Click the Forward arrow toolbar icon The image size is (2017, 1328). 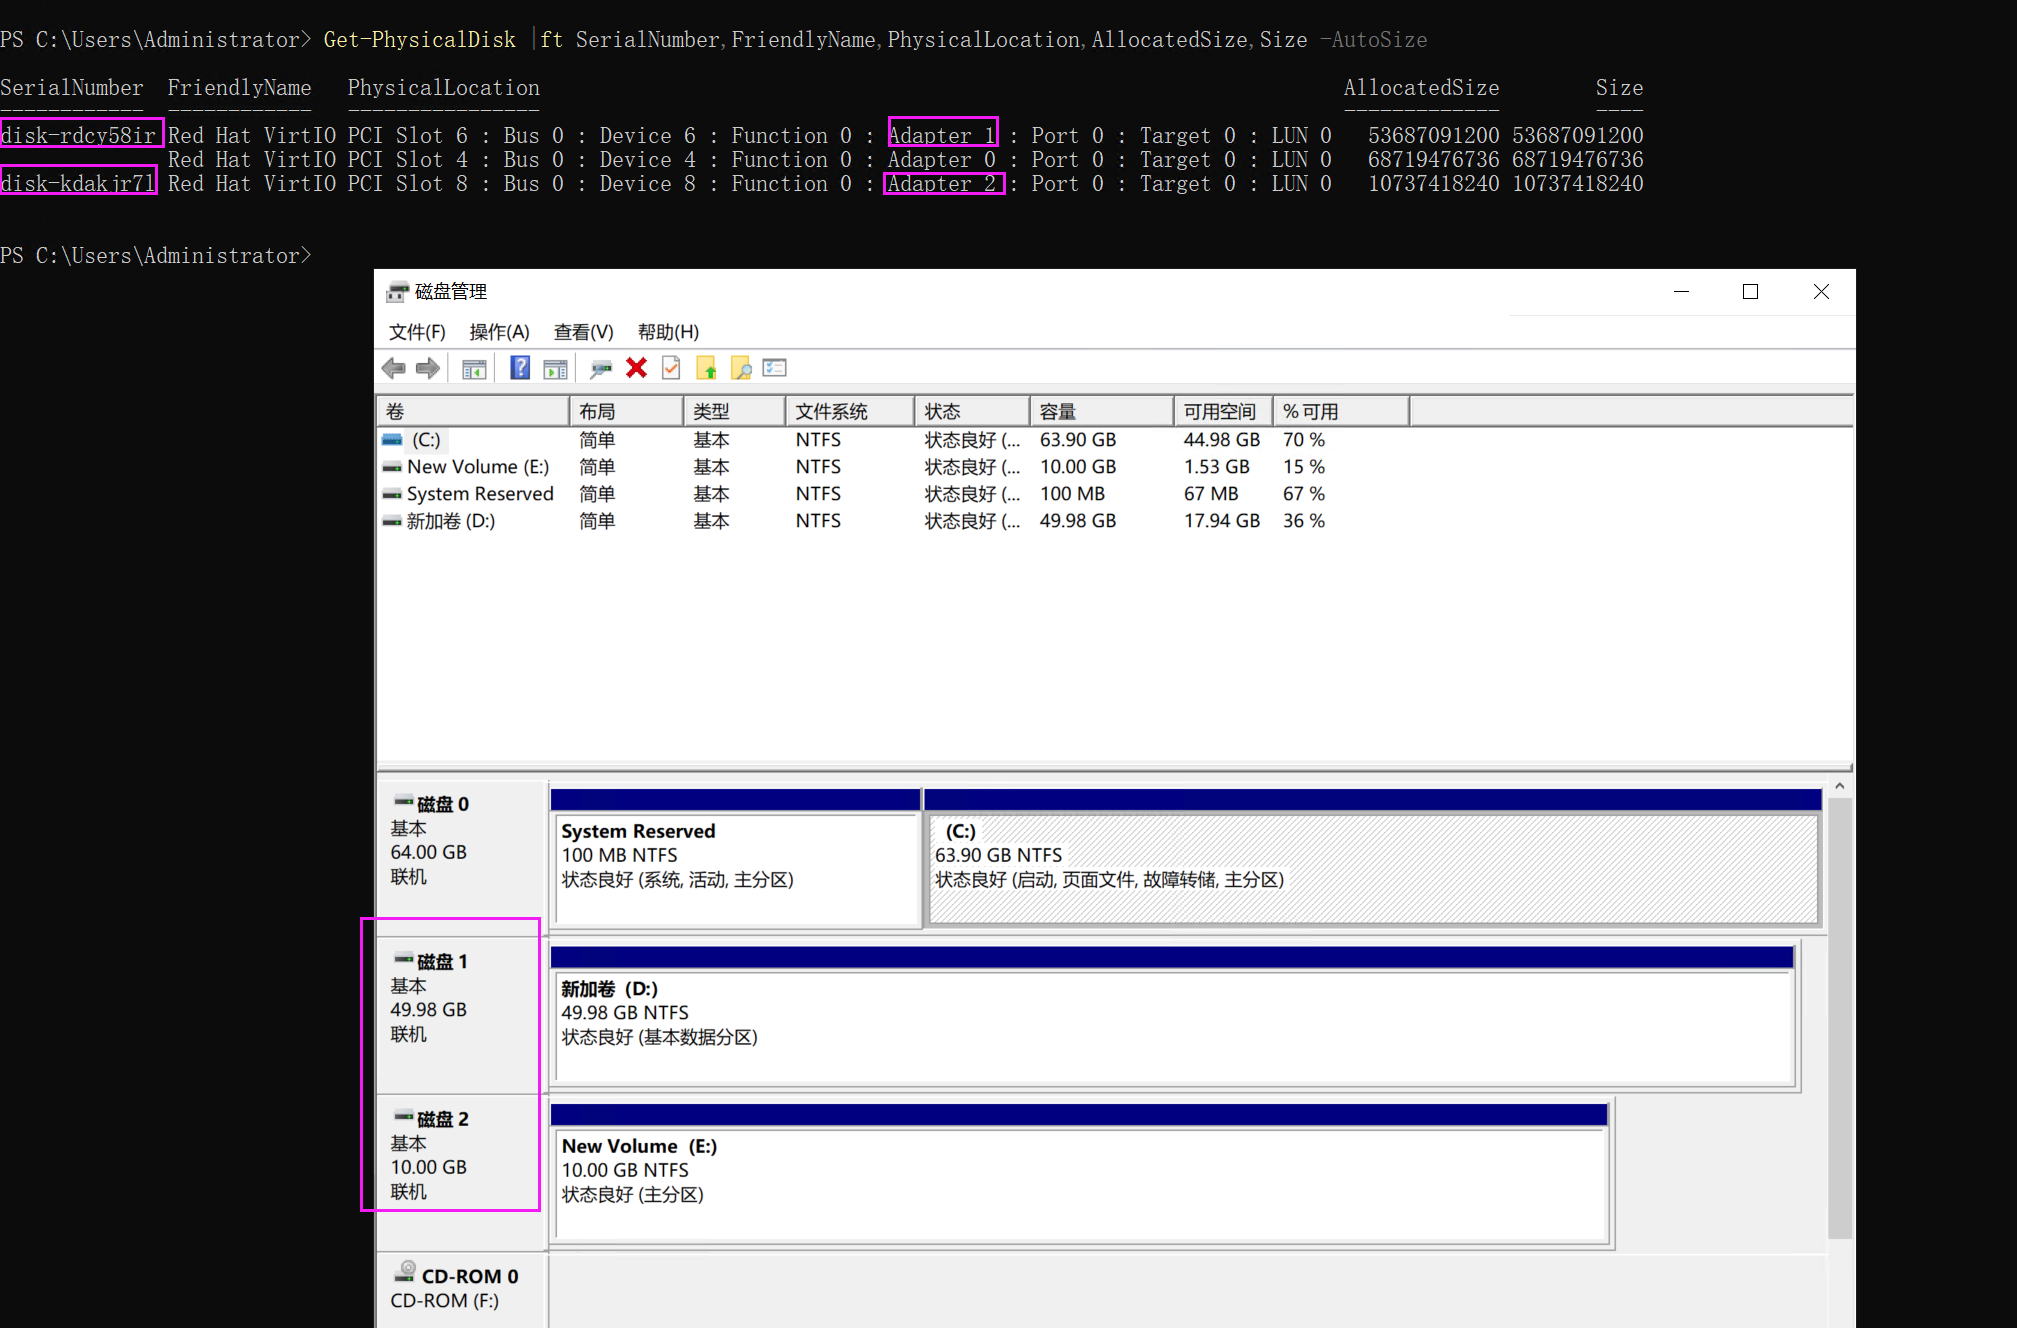[428, 369]
